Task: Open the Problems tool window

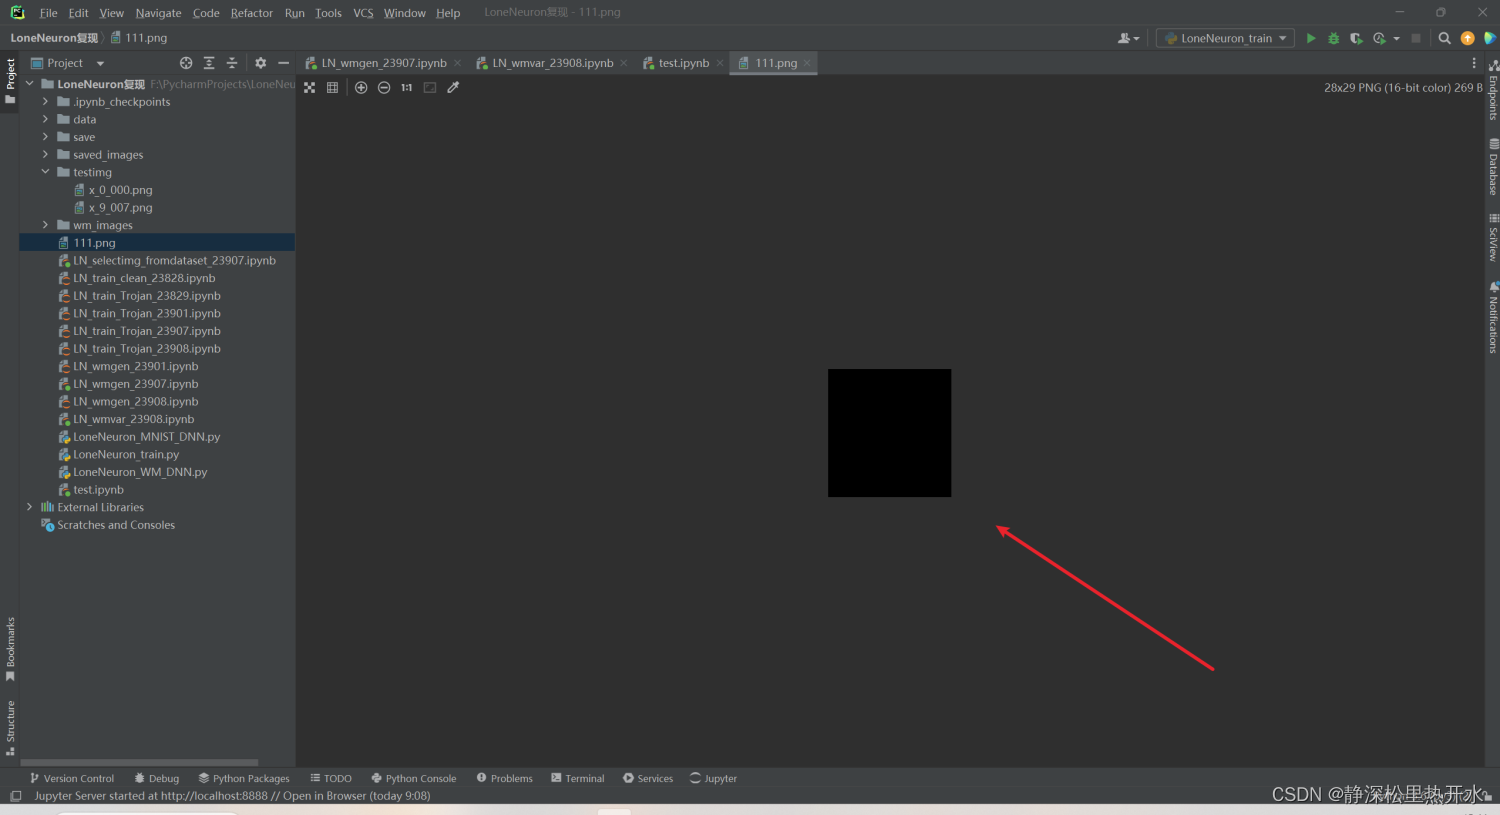Action: tap(505, 778)
